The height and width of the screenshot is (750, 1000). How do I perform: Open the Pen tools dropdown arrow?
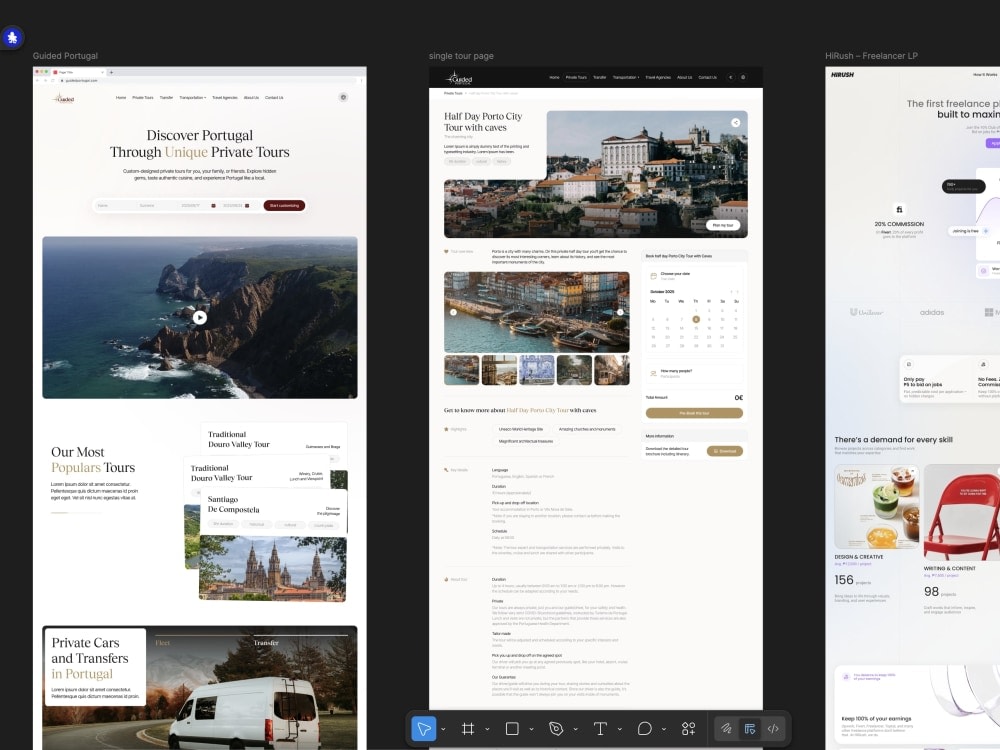[575, 729]
